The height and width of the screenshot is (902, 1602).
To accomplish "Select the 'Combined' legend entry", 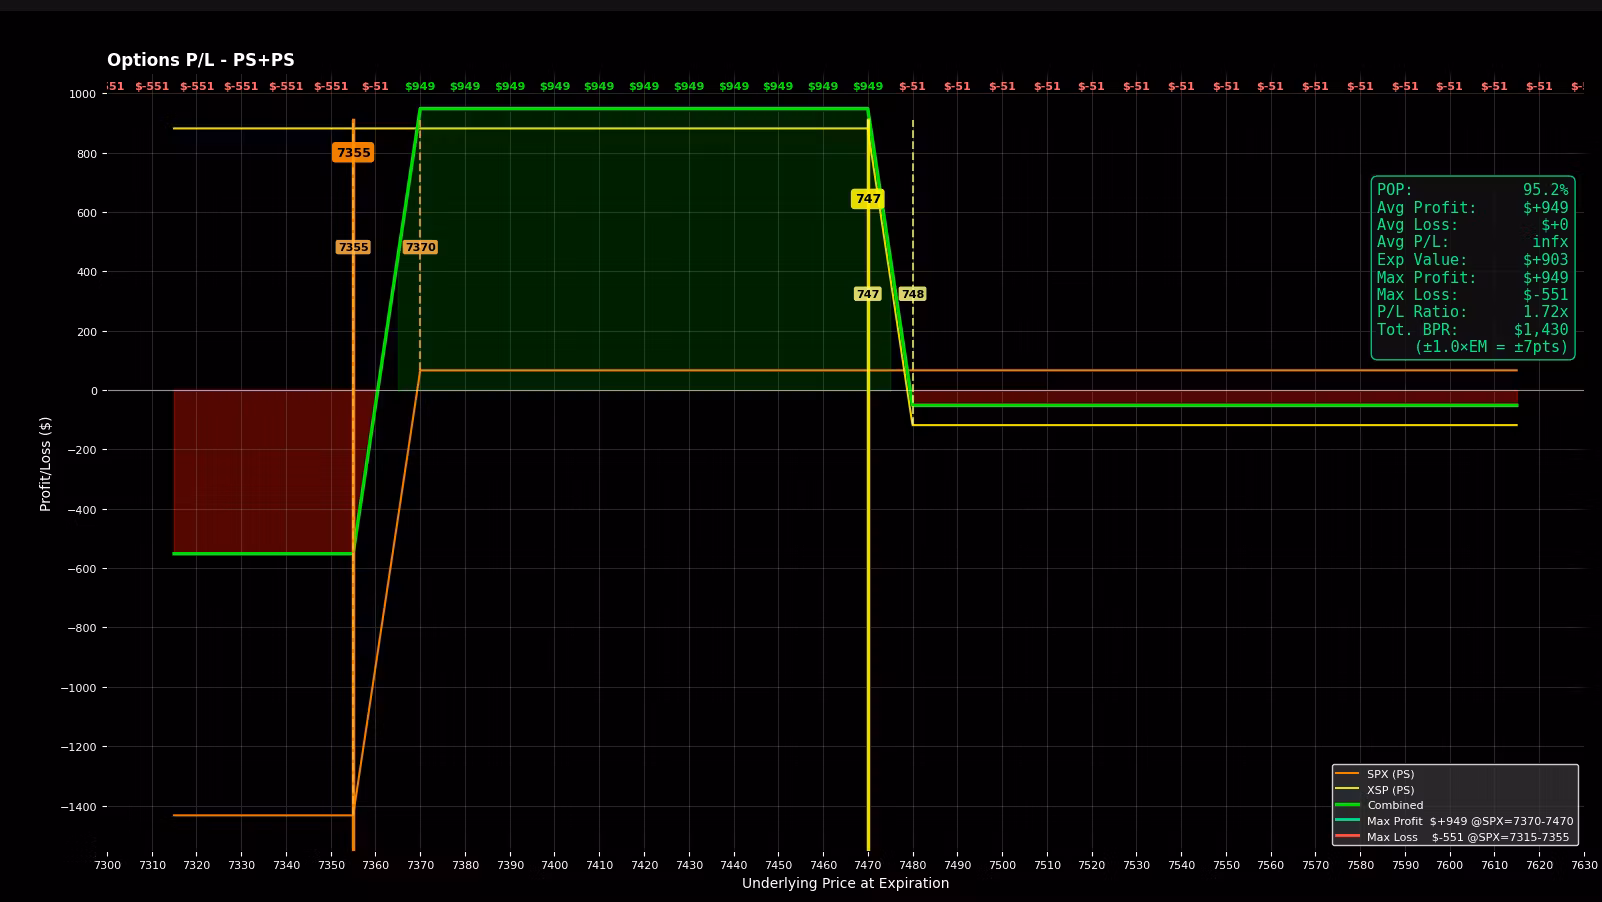I will [x=1379, y=805].
